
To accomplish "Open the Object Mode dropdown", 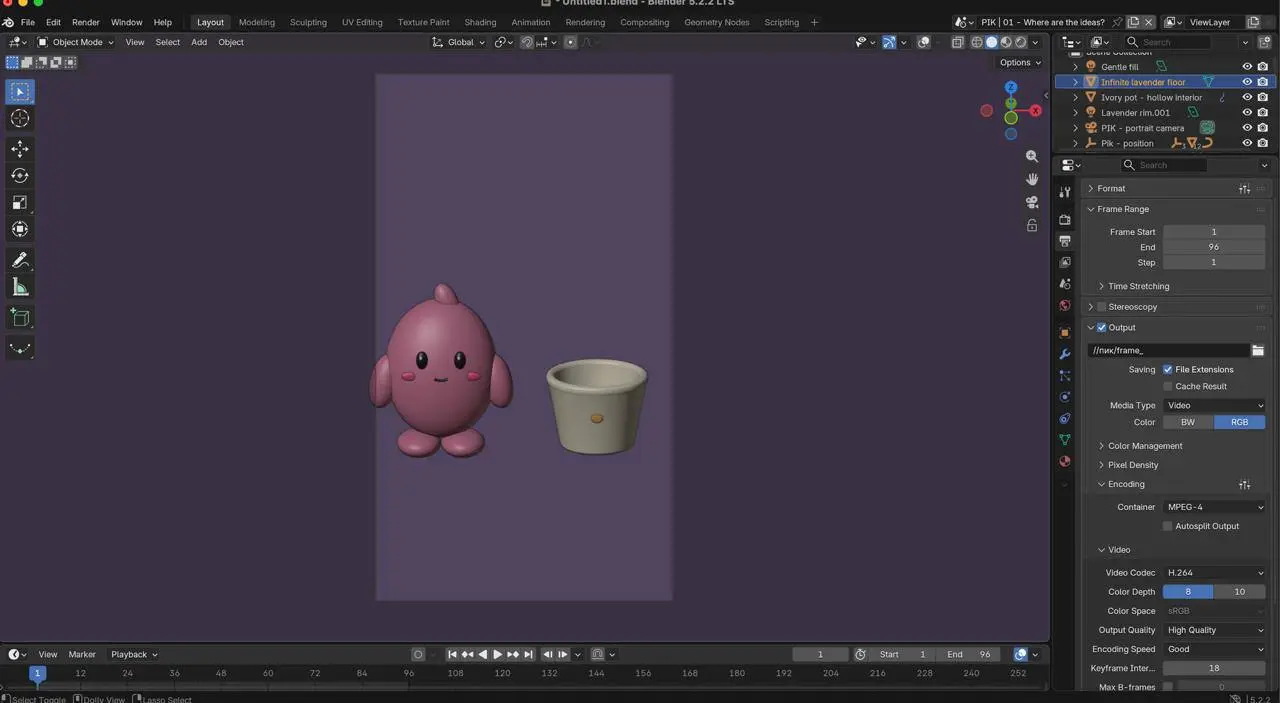I will click(76, 42).
